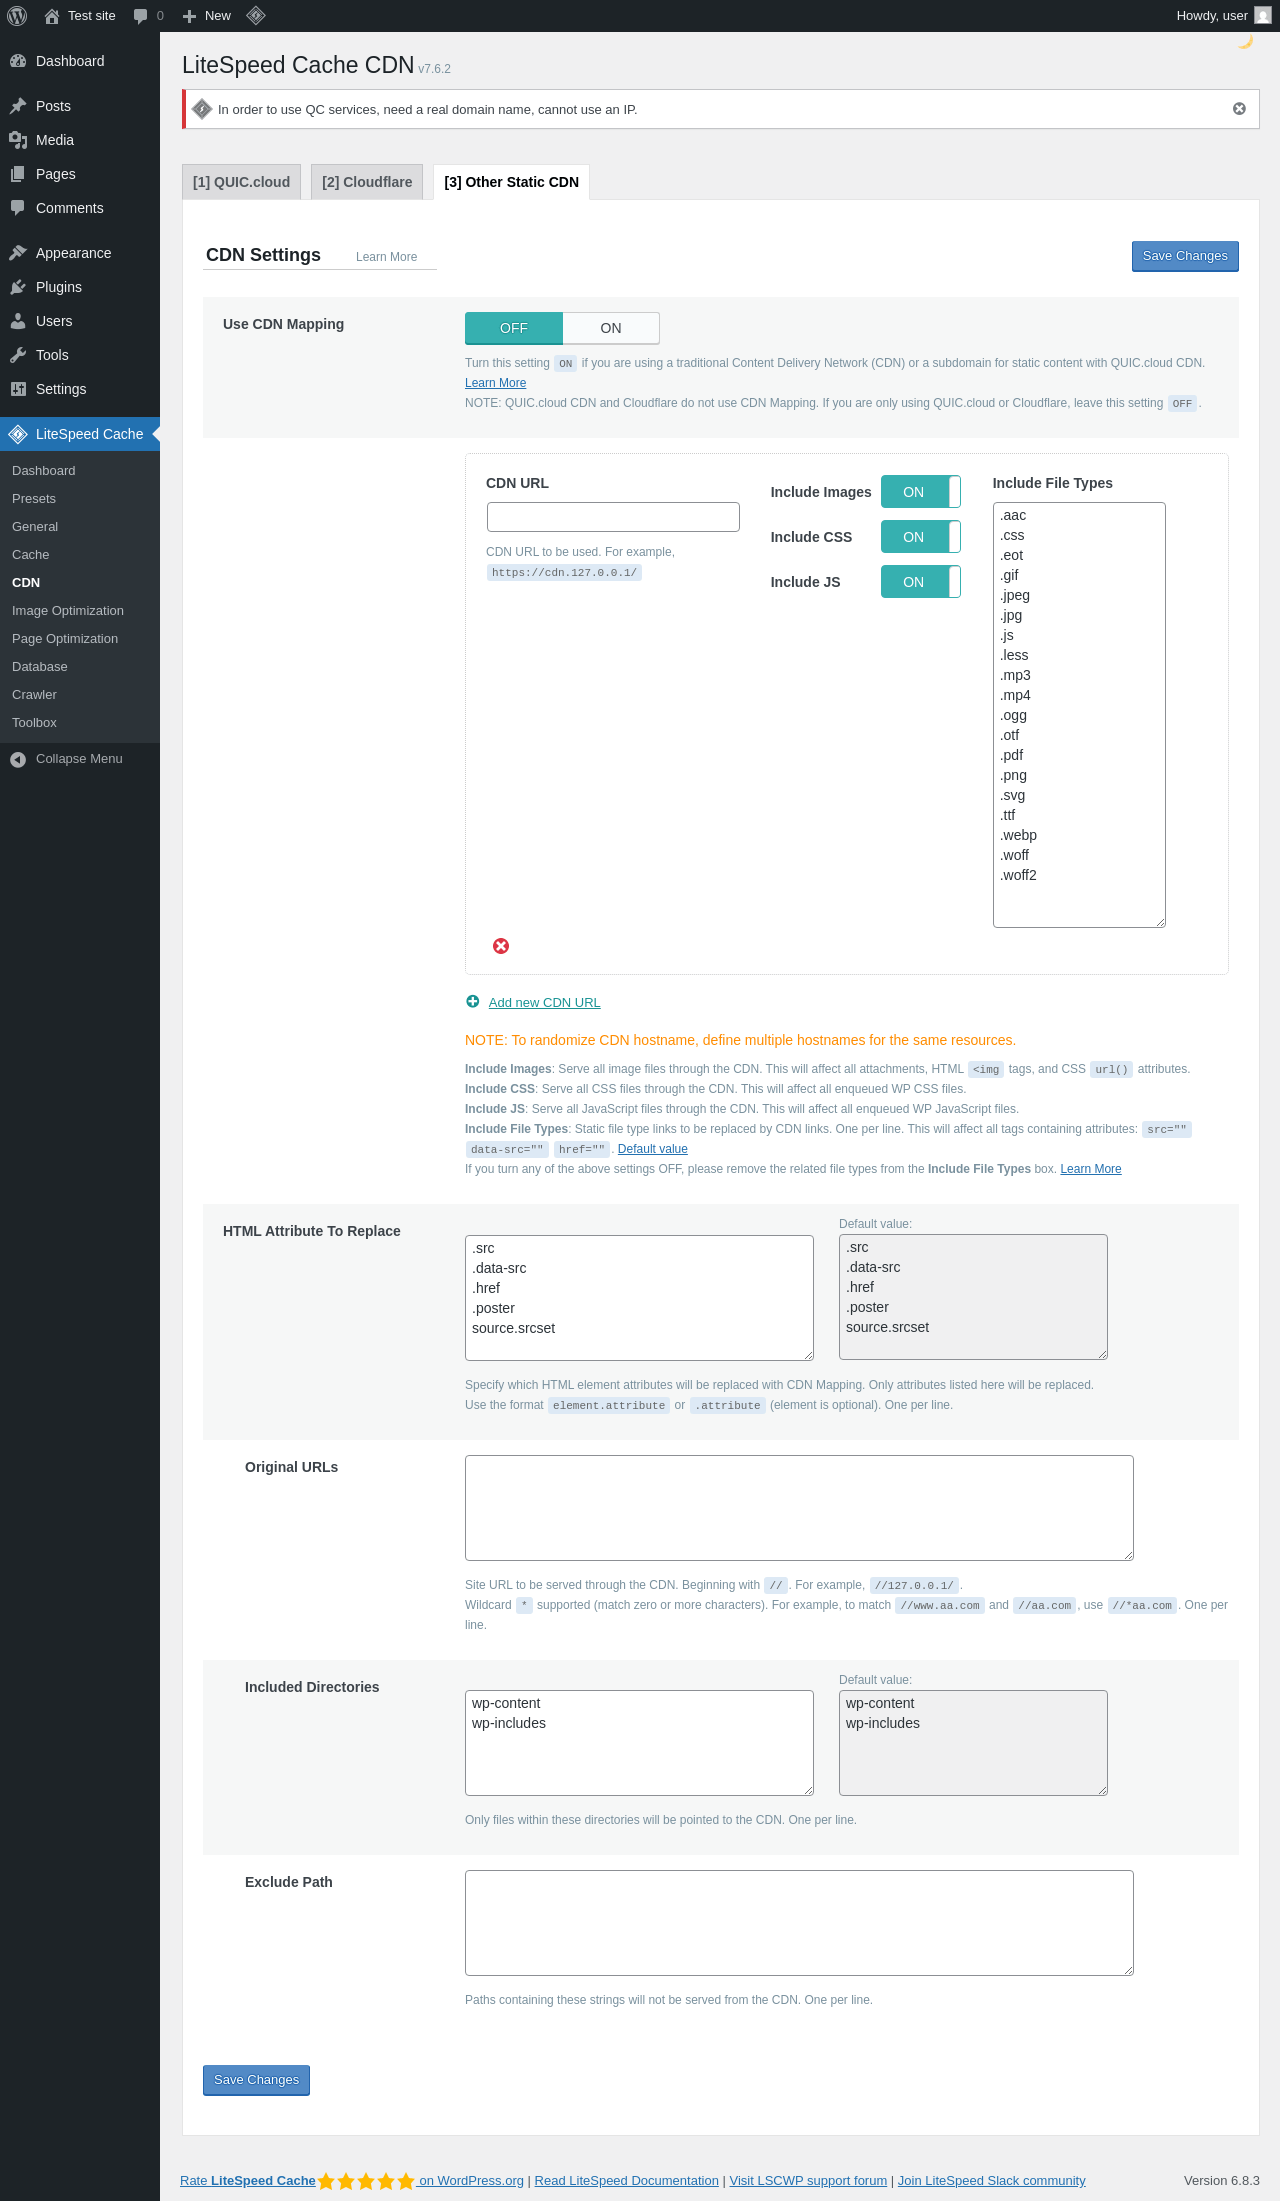This screenshot has width=1280, height=2201.
Task: Toggle the Include CSS switch
Action: 921,537
